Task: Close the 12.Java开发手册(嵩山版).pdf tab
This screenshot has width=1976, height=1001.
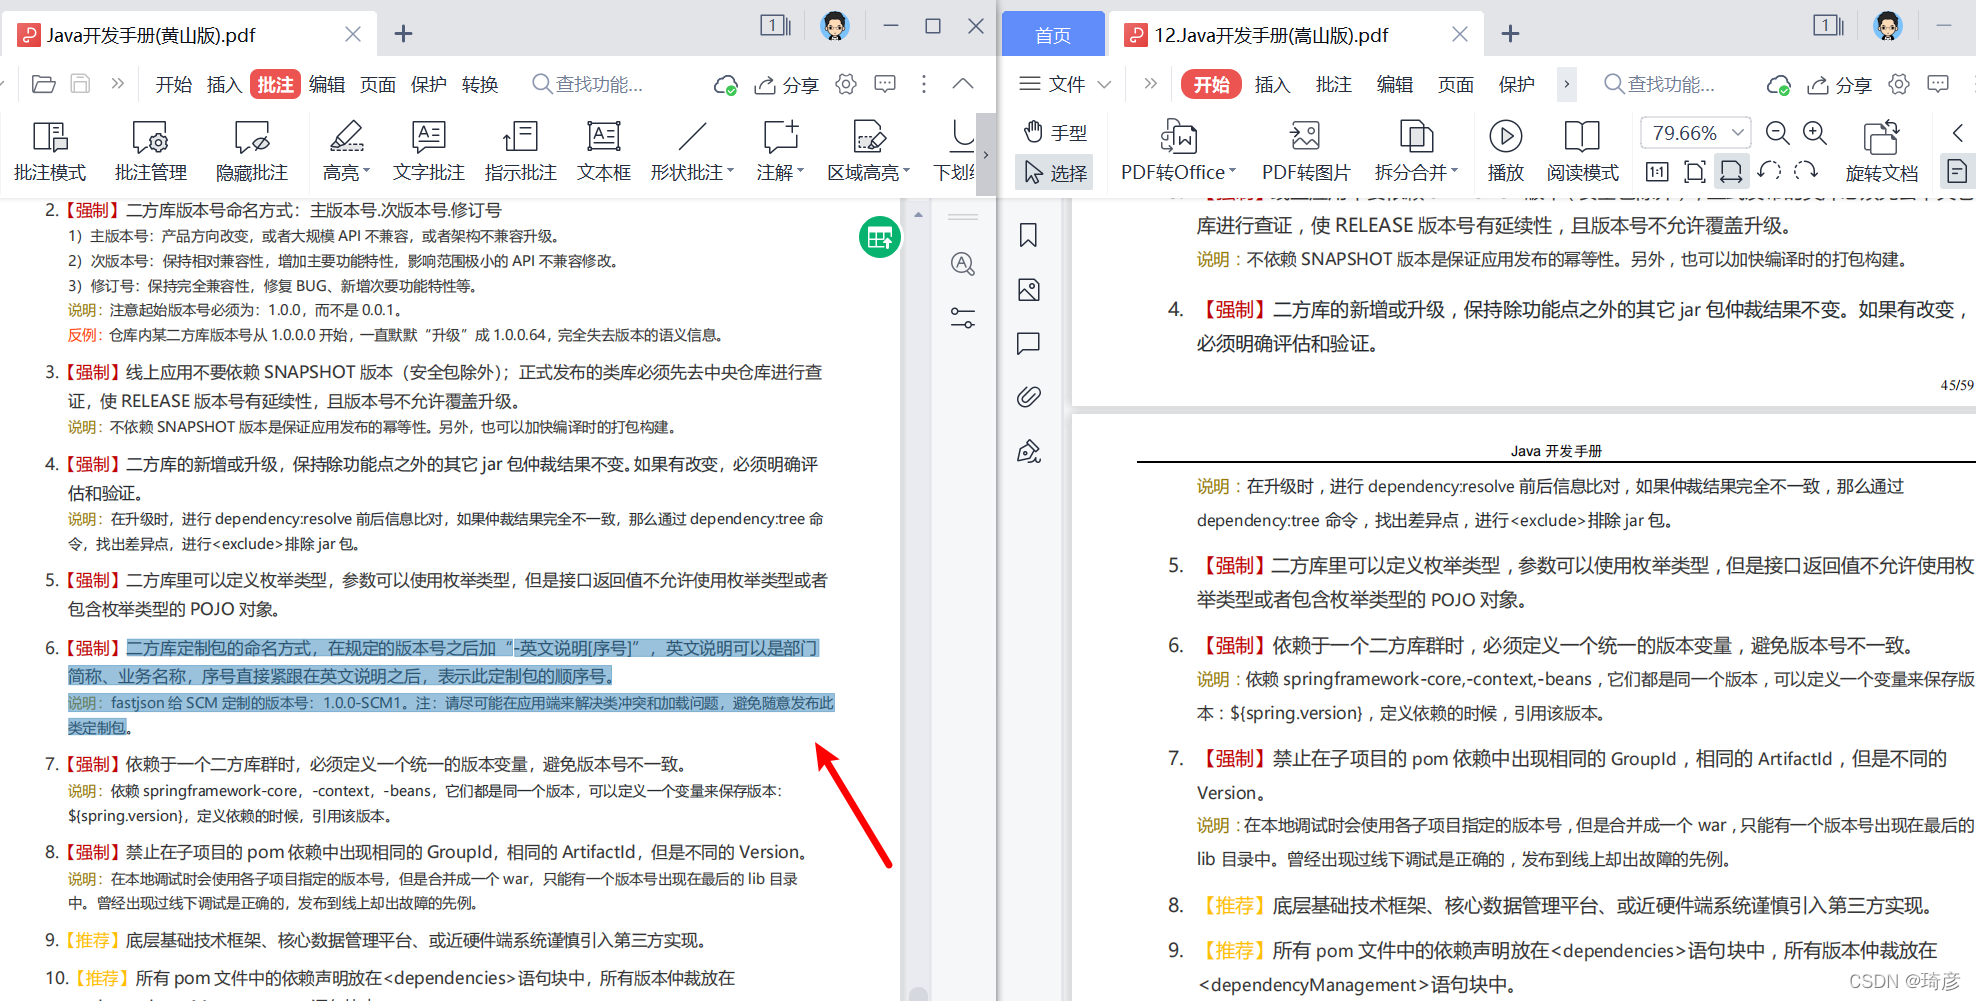Action: tap(1460, 34)
